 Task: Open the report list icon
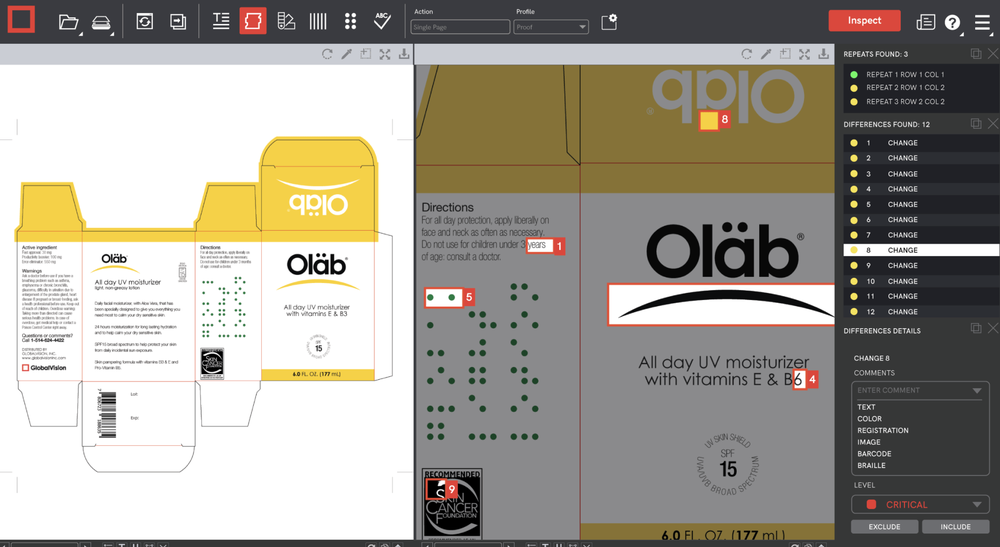click(925, 22)
